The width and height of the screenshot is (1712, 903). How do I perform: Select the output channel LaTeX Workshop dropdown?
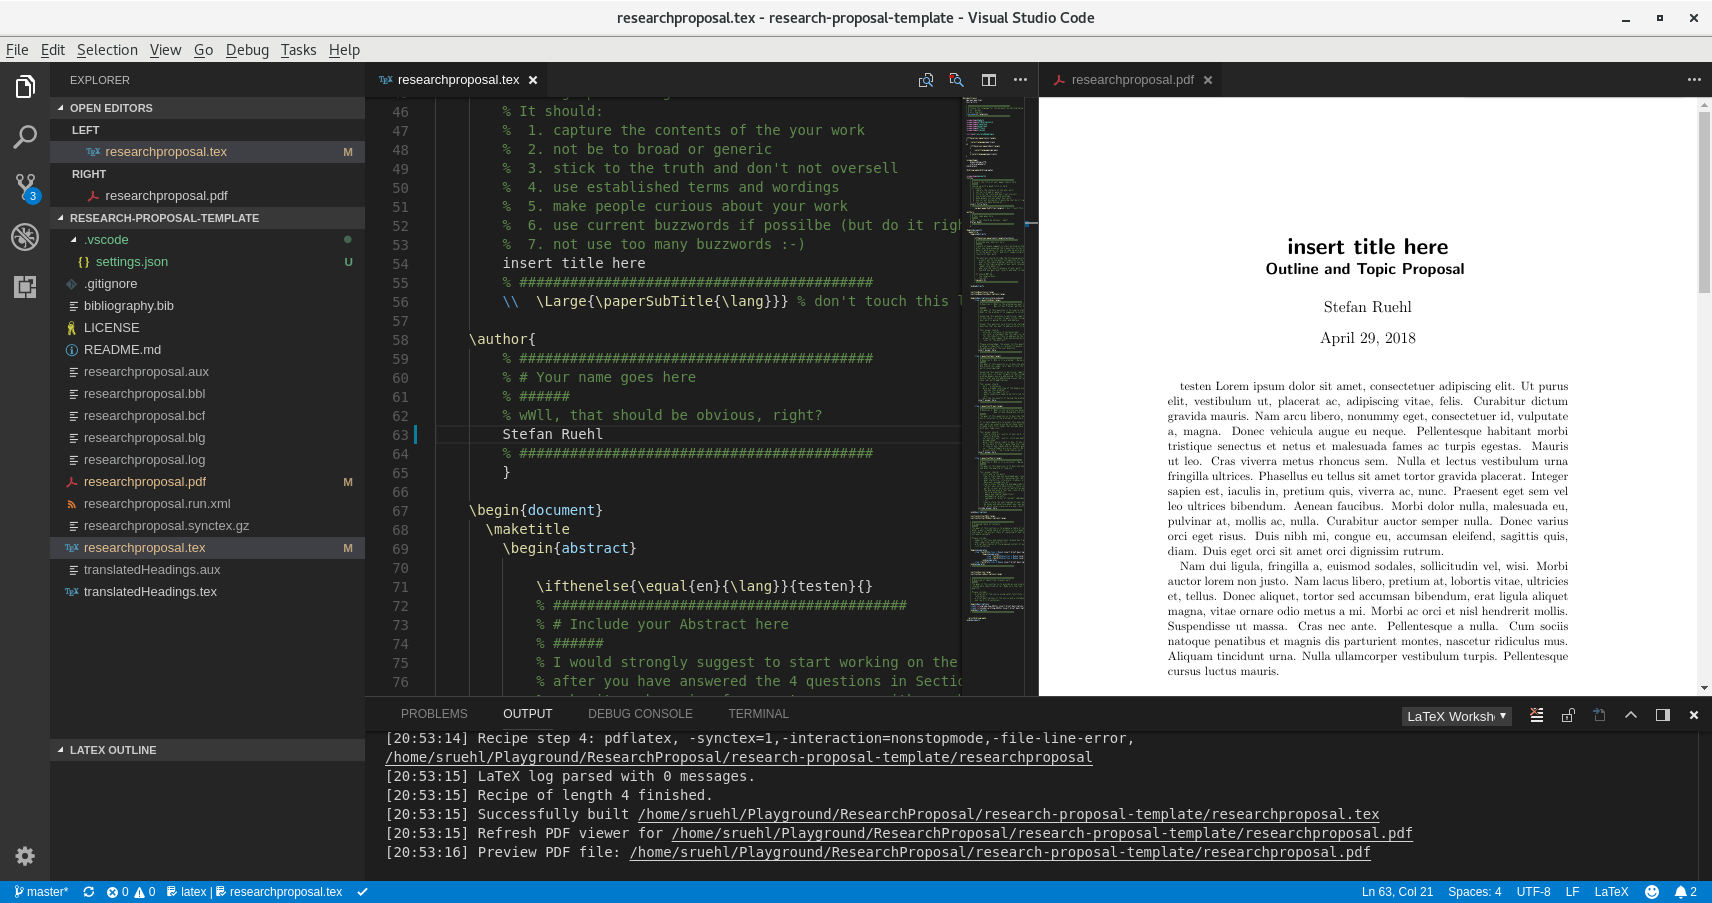click(1456, 716)
